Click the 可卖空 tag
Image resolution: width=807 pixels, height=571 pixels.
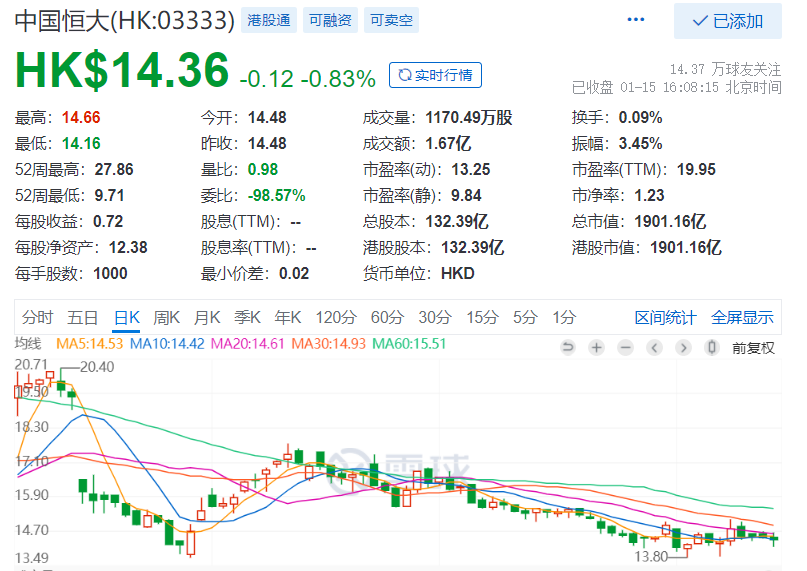[391, 20]
